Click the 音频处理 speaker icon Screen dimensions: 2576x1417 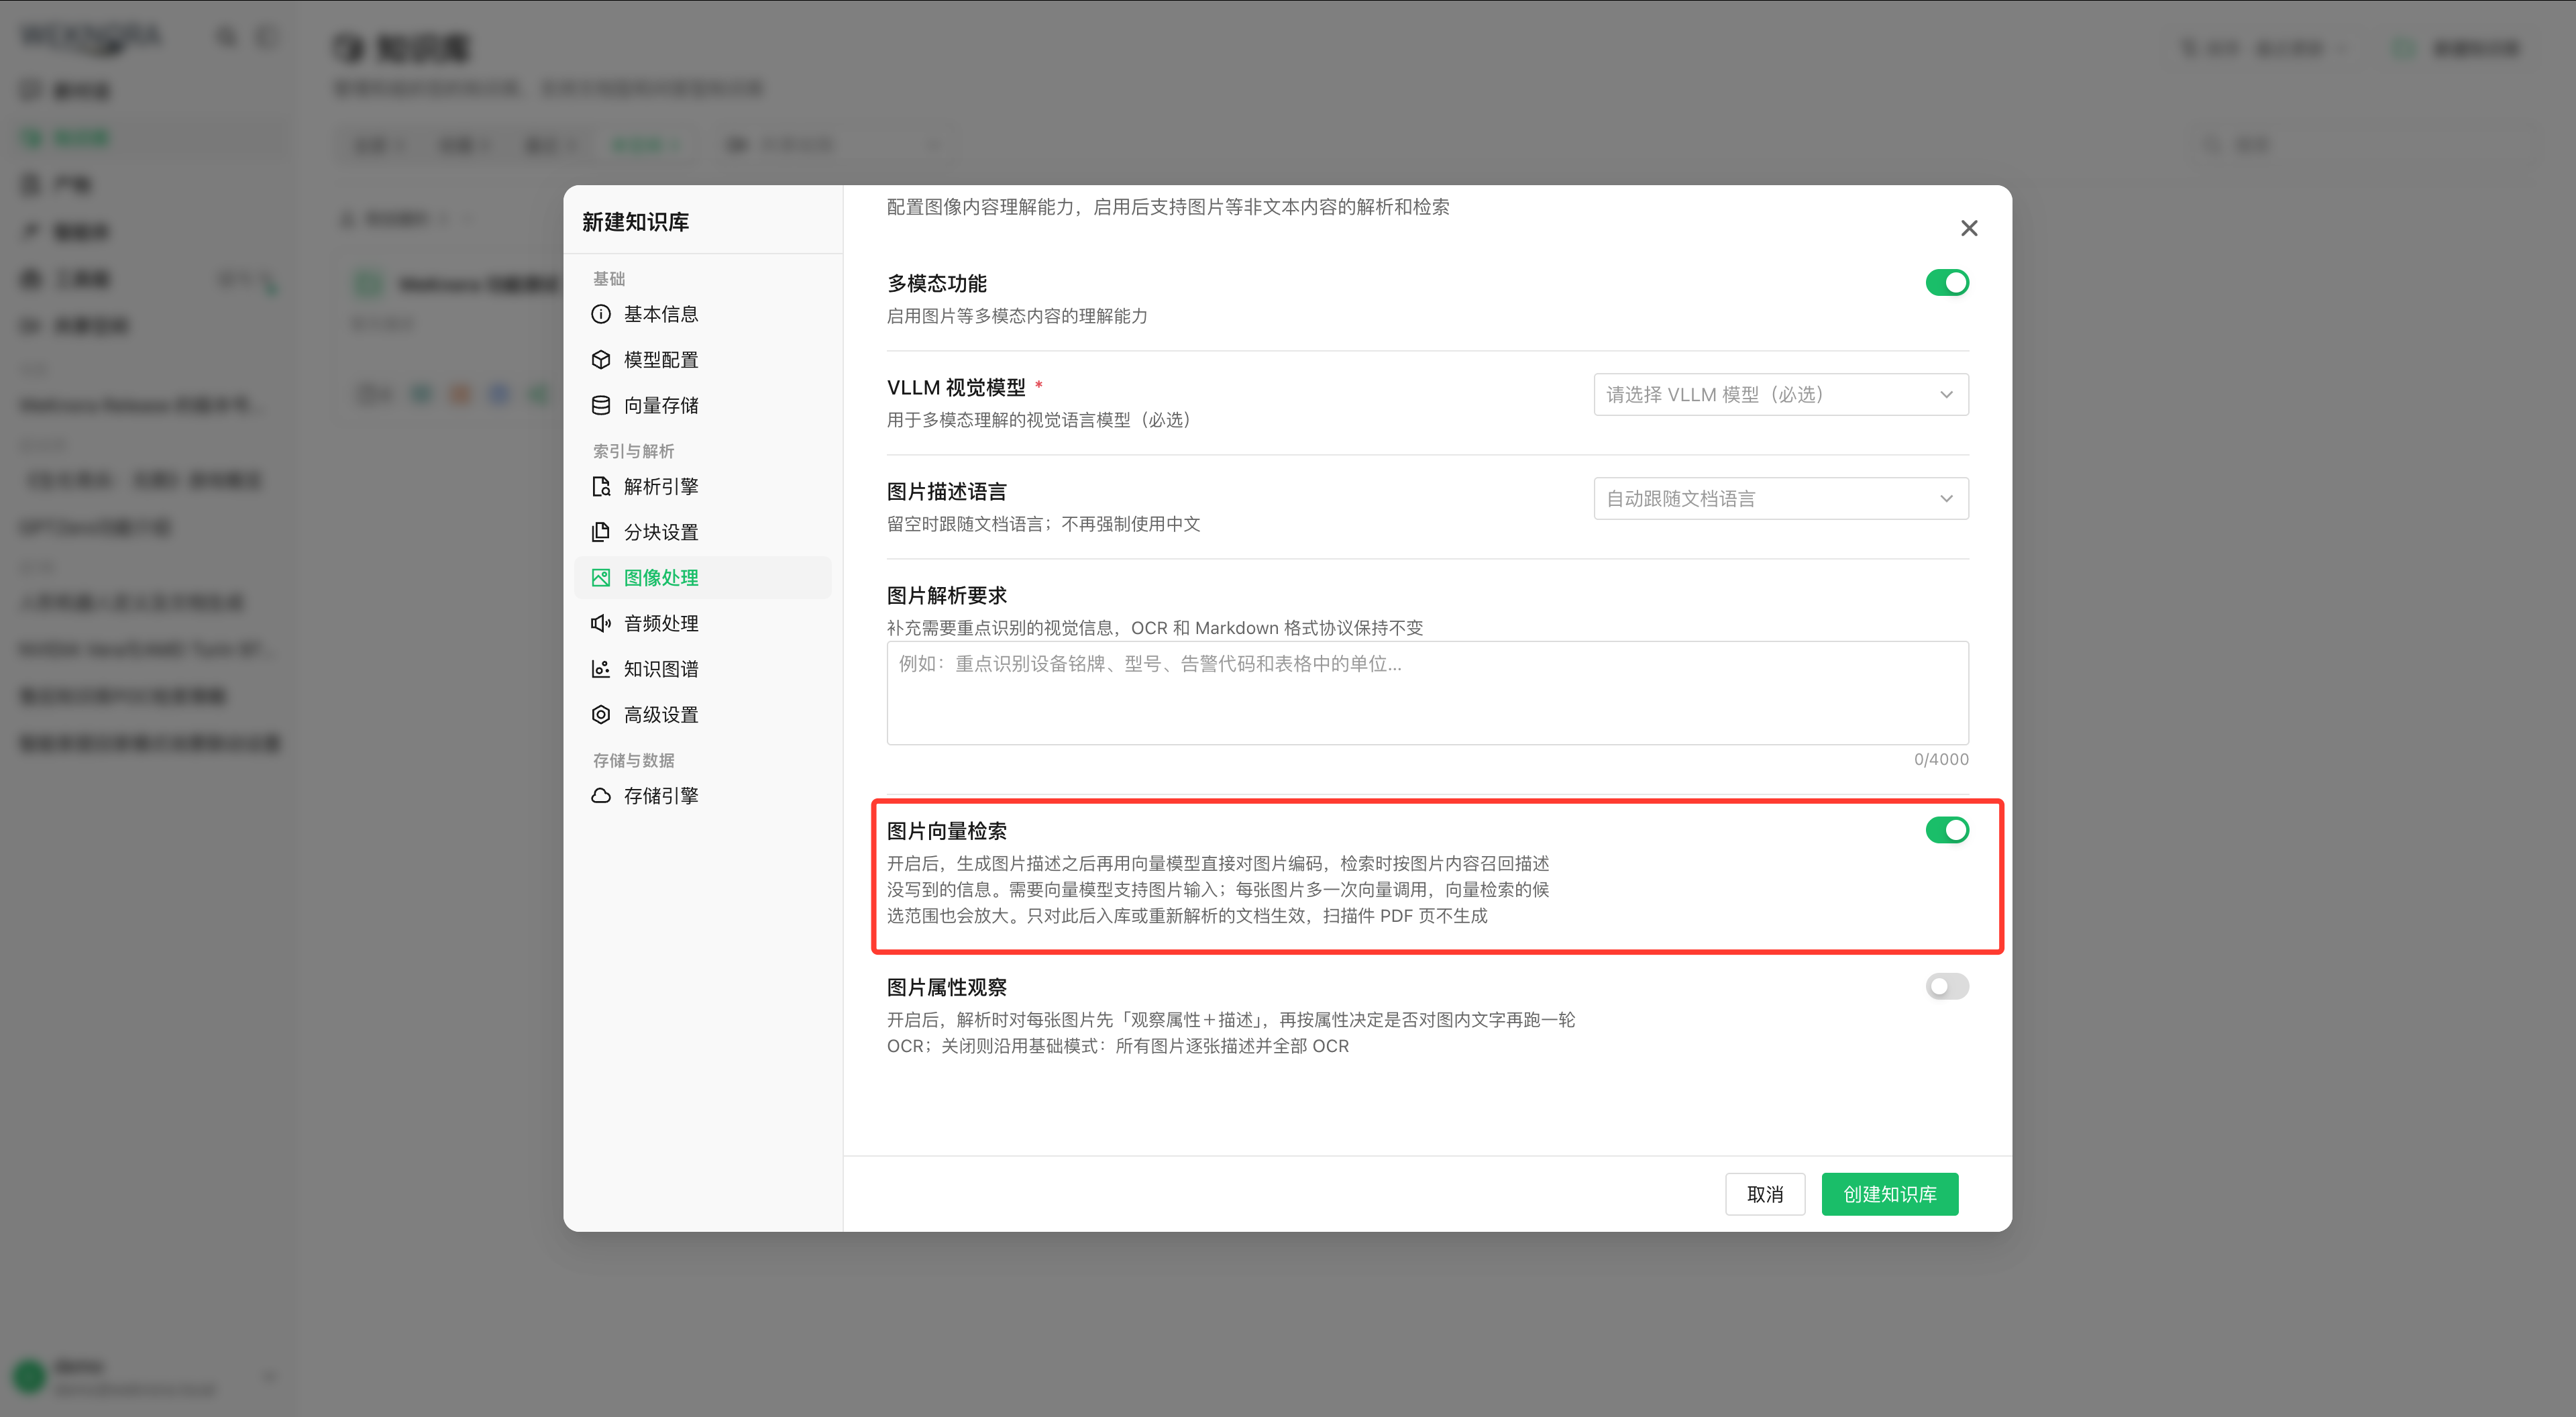coord(601,623)
